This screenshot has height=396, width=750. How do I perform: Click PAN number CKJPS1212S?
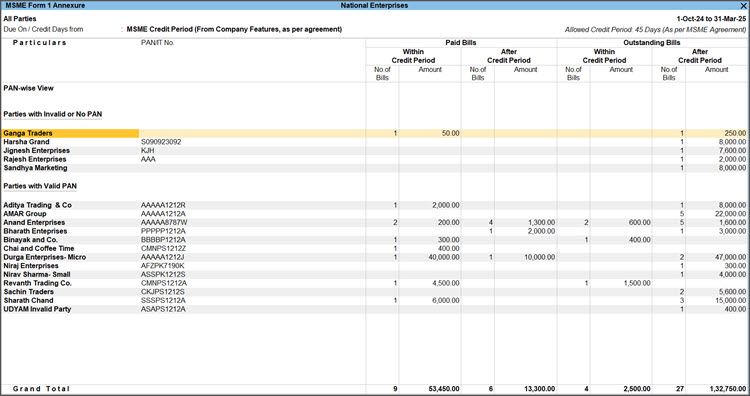163,292
